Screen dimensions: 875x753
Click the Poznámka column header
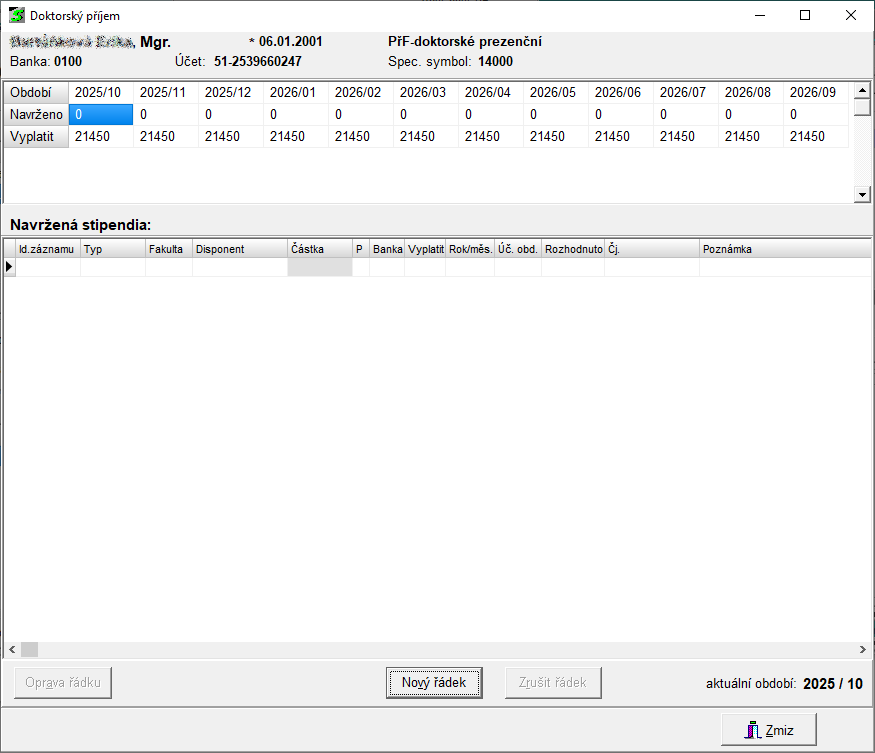pyautogui.click(x=783, y=249)
